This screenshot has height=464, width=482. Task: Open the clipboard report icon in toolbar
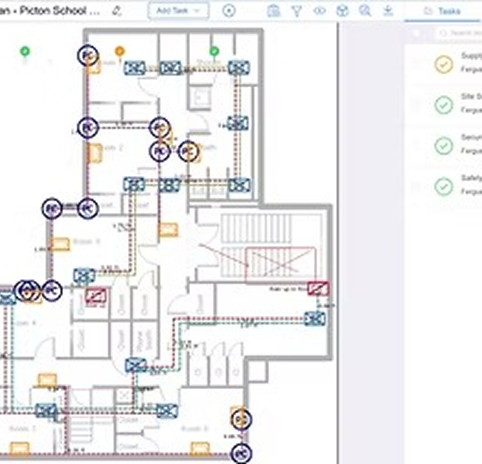[x=274, y=11]
